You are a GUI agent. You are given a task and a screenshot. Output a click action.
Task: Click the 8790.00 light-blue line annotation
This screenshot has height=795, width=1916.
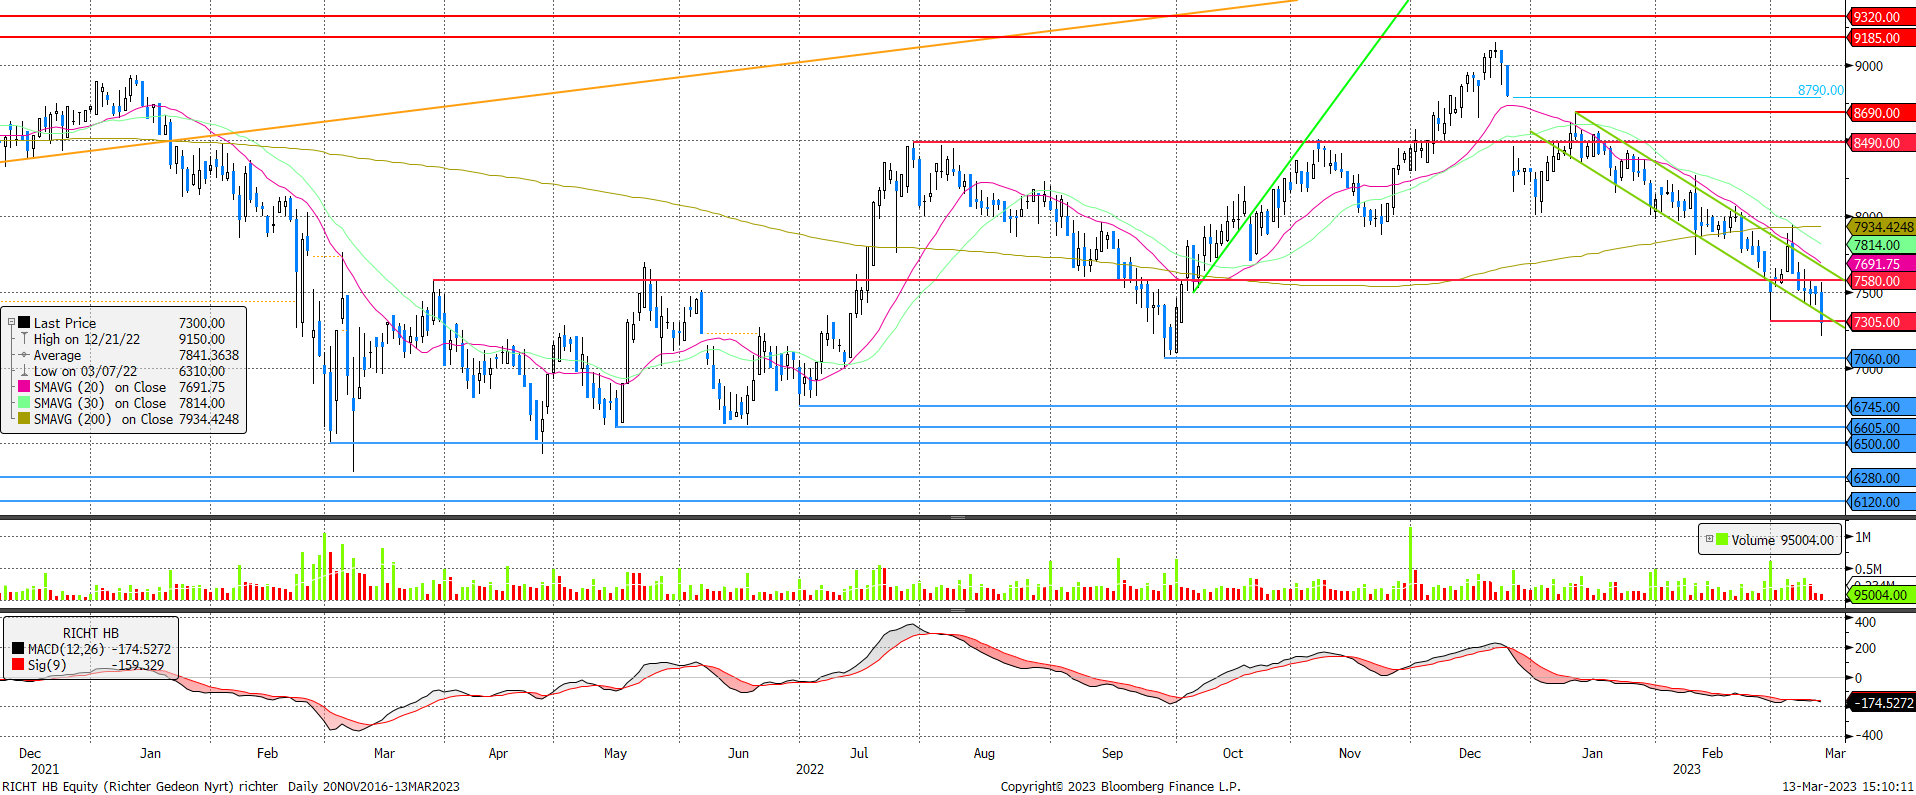(1820, 90)
